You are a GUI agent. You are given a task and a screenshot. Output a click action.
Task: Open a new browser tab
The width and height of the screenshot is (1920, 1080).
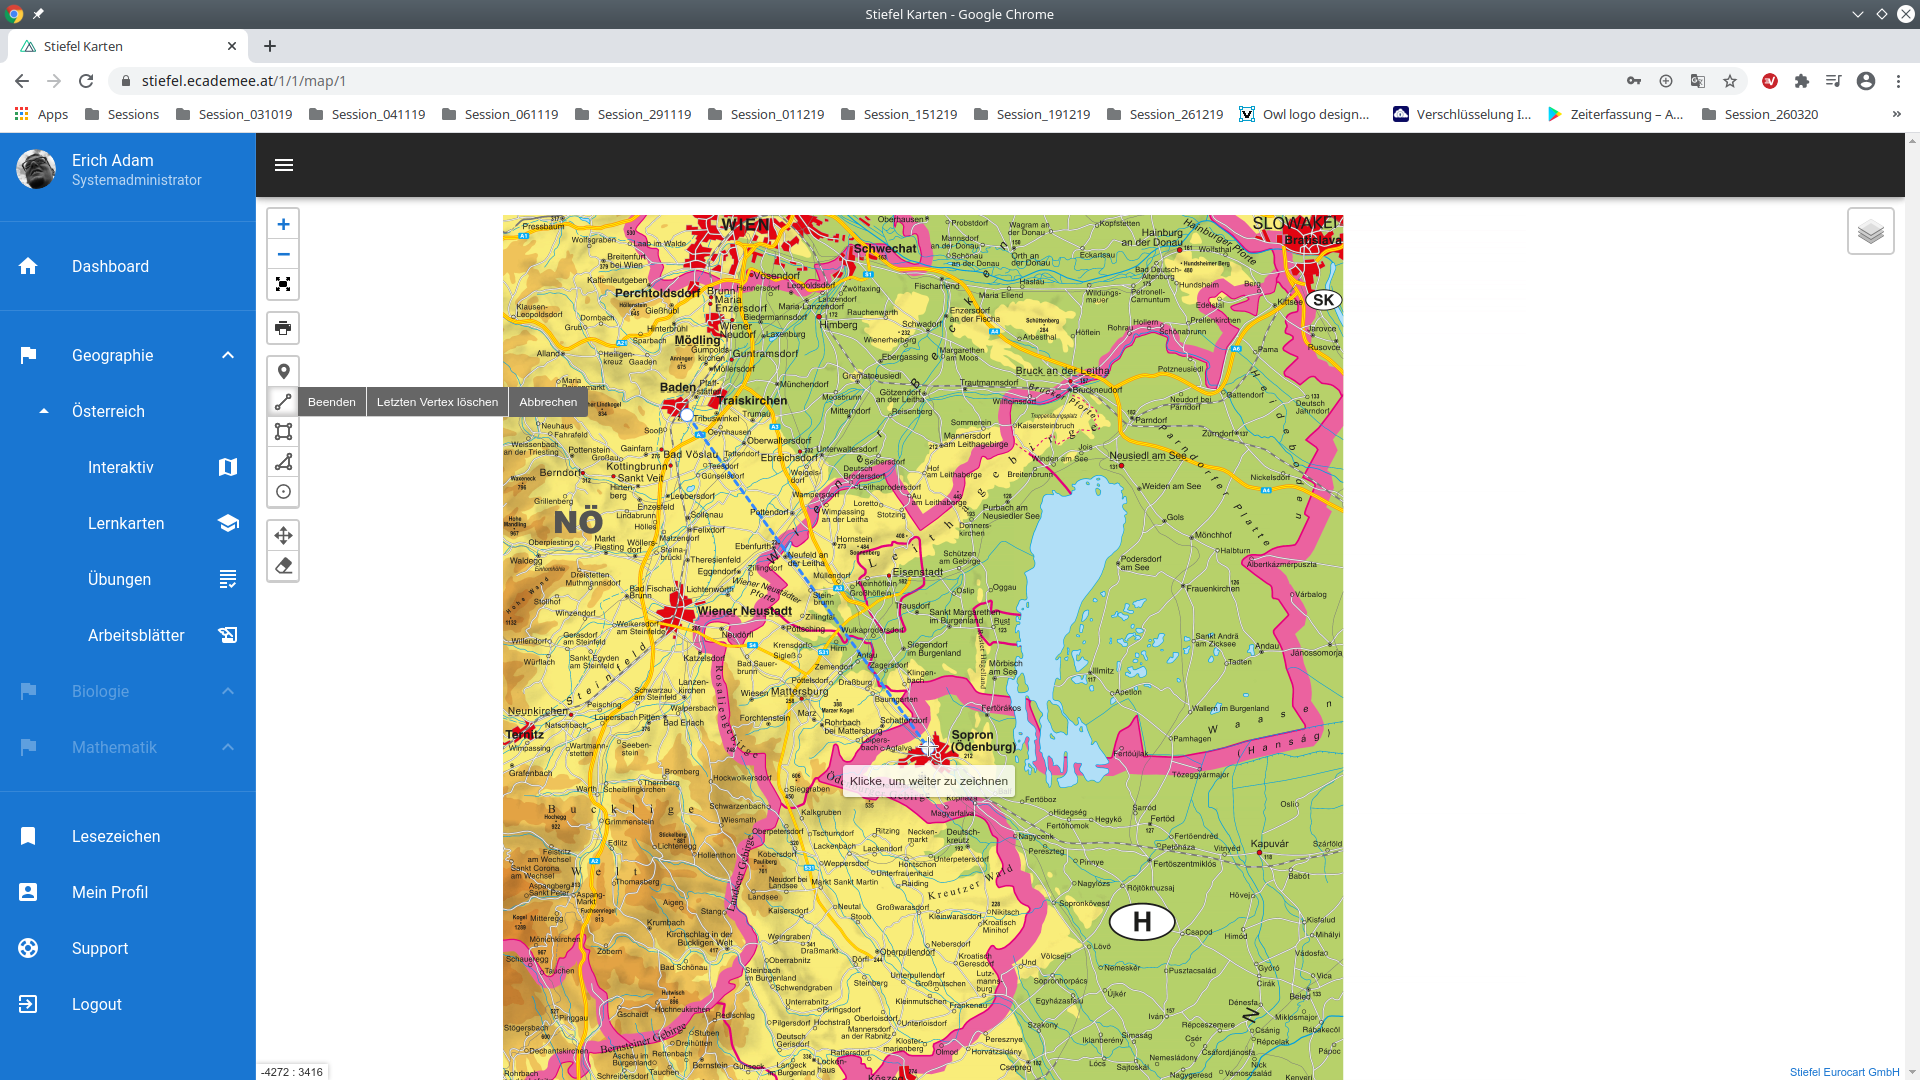[270, 46]
